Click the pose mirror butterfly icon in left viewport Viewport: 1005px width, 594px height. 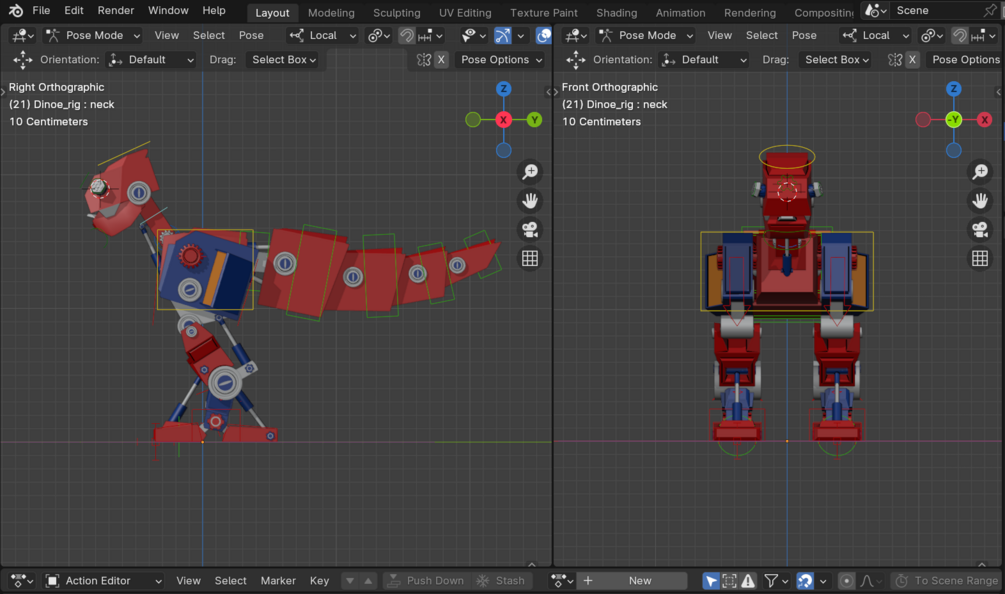424,60
